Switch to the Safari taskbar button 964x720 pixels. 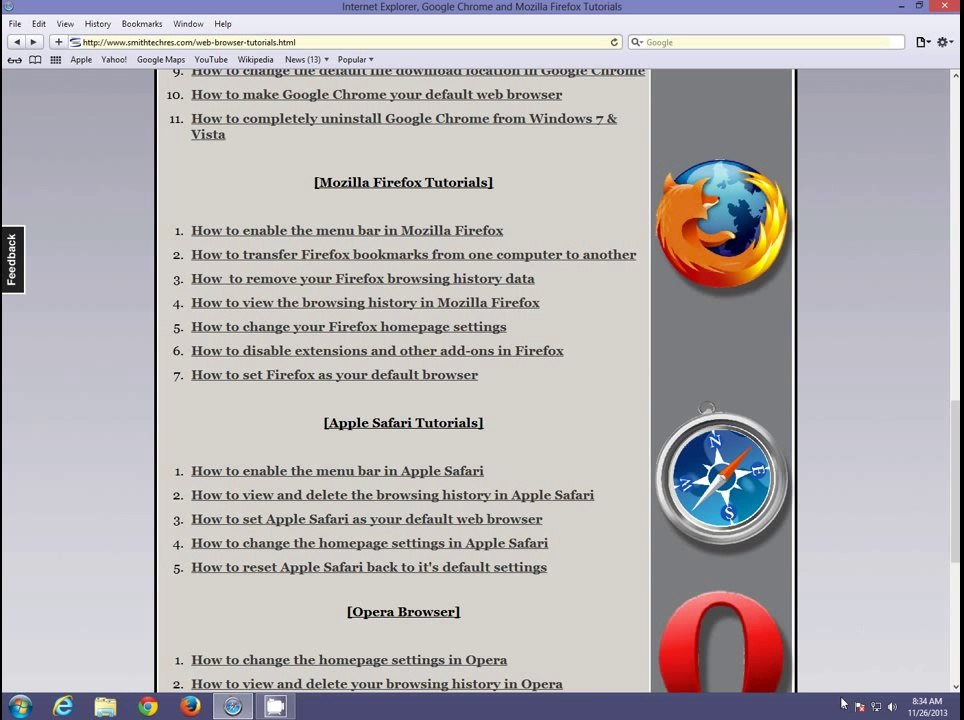click(x=232, y=706)
